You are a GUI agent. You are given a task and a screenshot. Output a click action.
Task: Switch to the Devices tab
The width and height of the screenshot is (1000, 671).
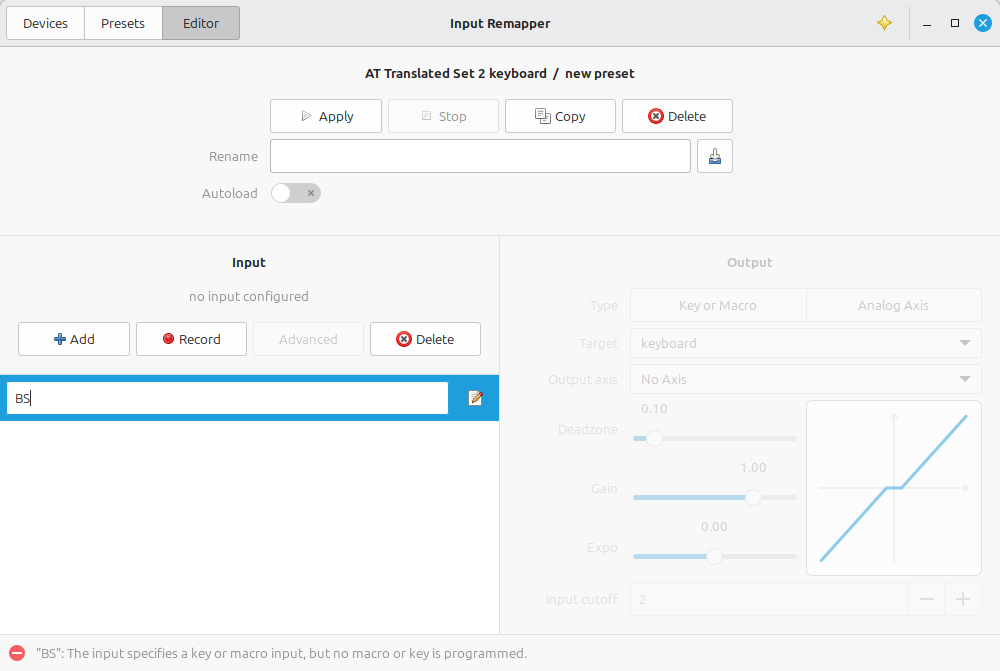click(45, 24)
